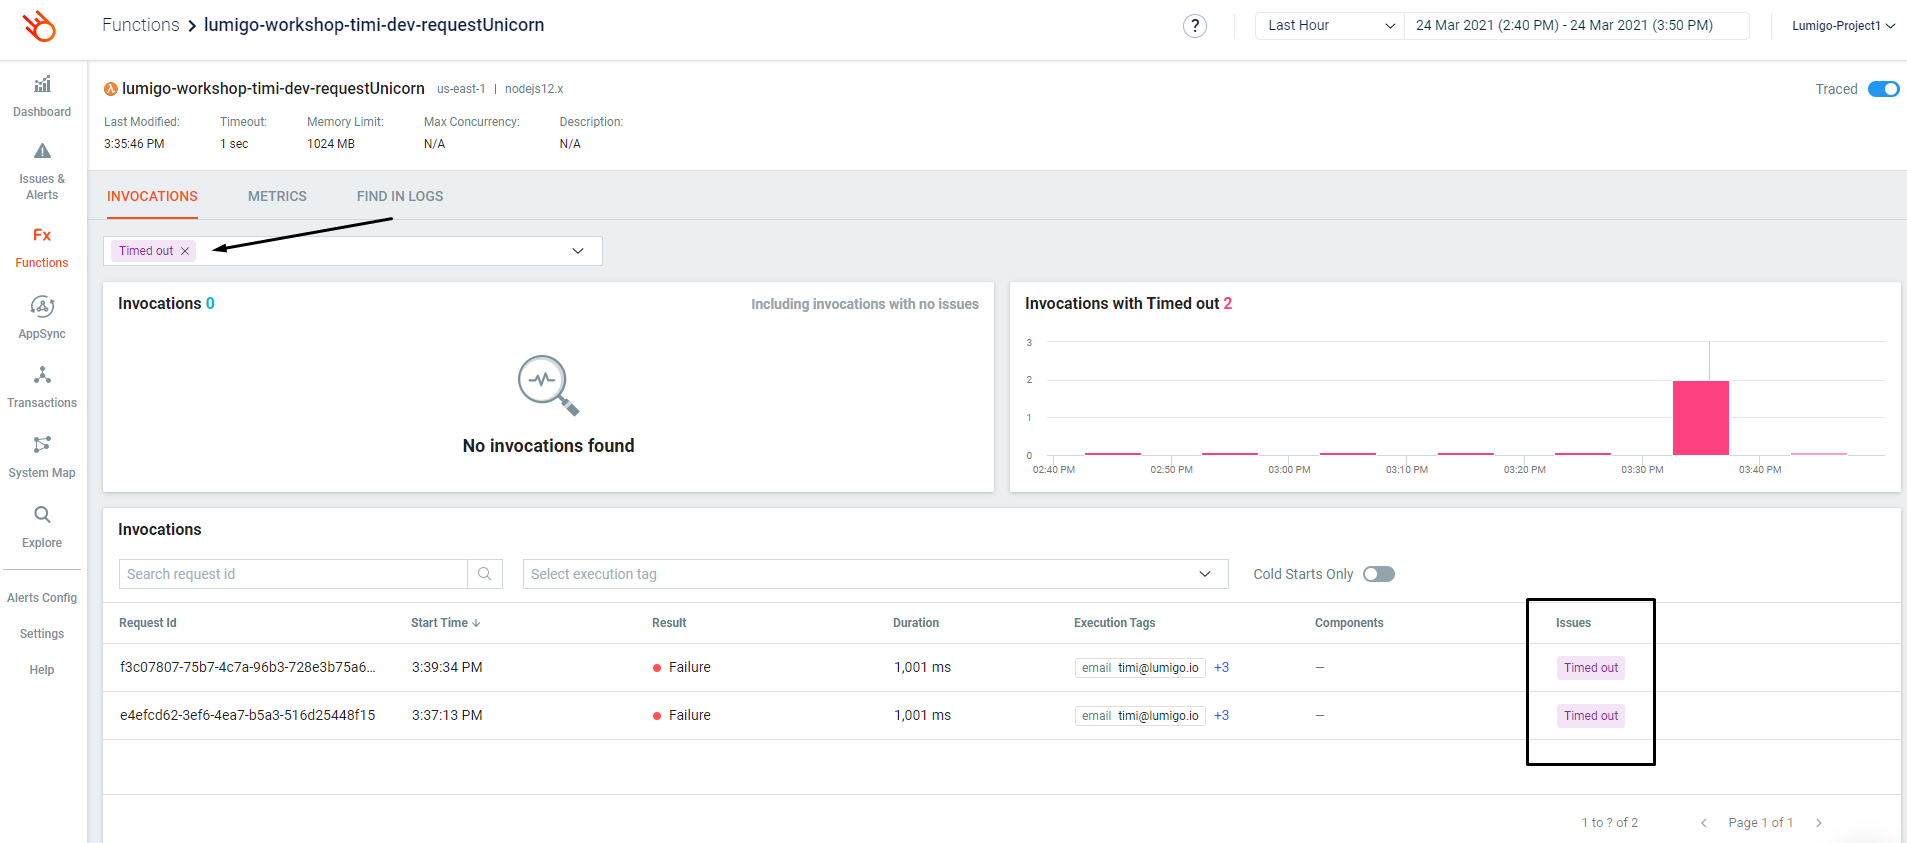The width and height of the screenshot is (1907, 843).
Task: Click the Lambda function icon beside name
Action: (111, 89)
